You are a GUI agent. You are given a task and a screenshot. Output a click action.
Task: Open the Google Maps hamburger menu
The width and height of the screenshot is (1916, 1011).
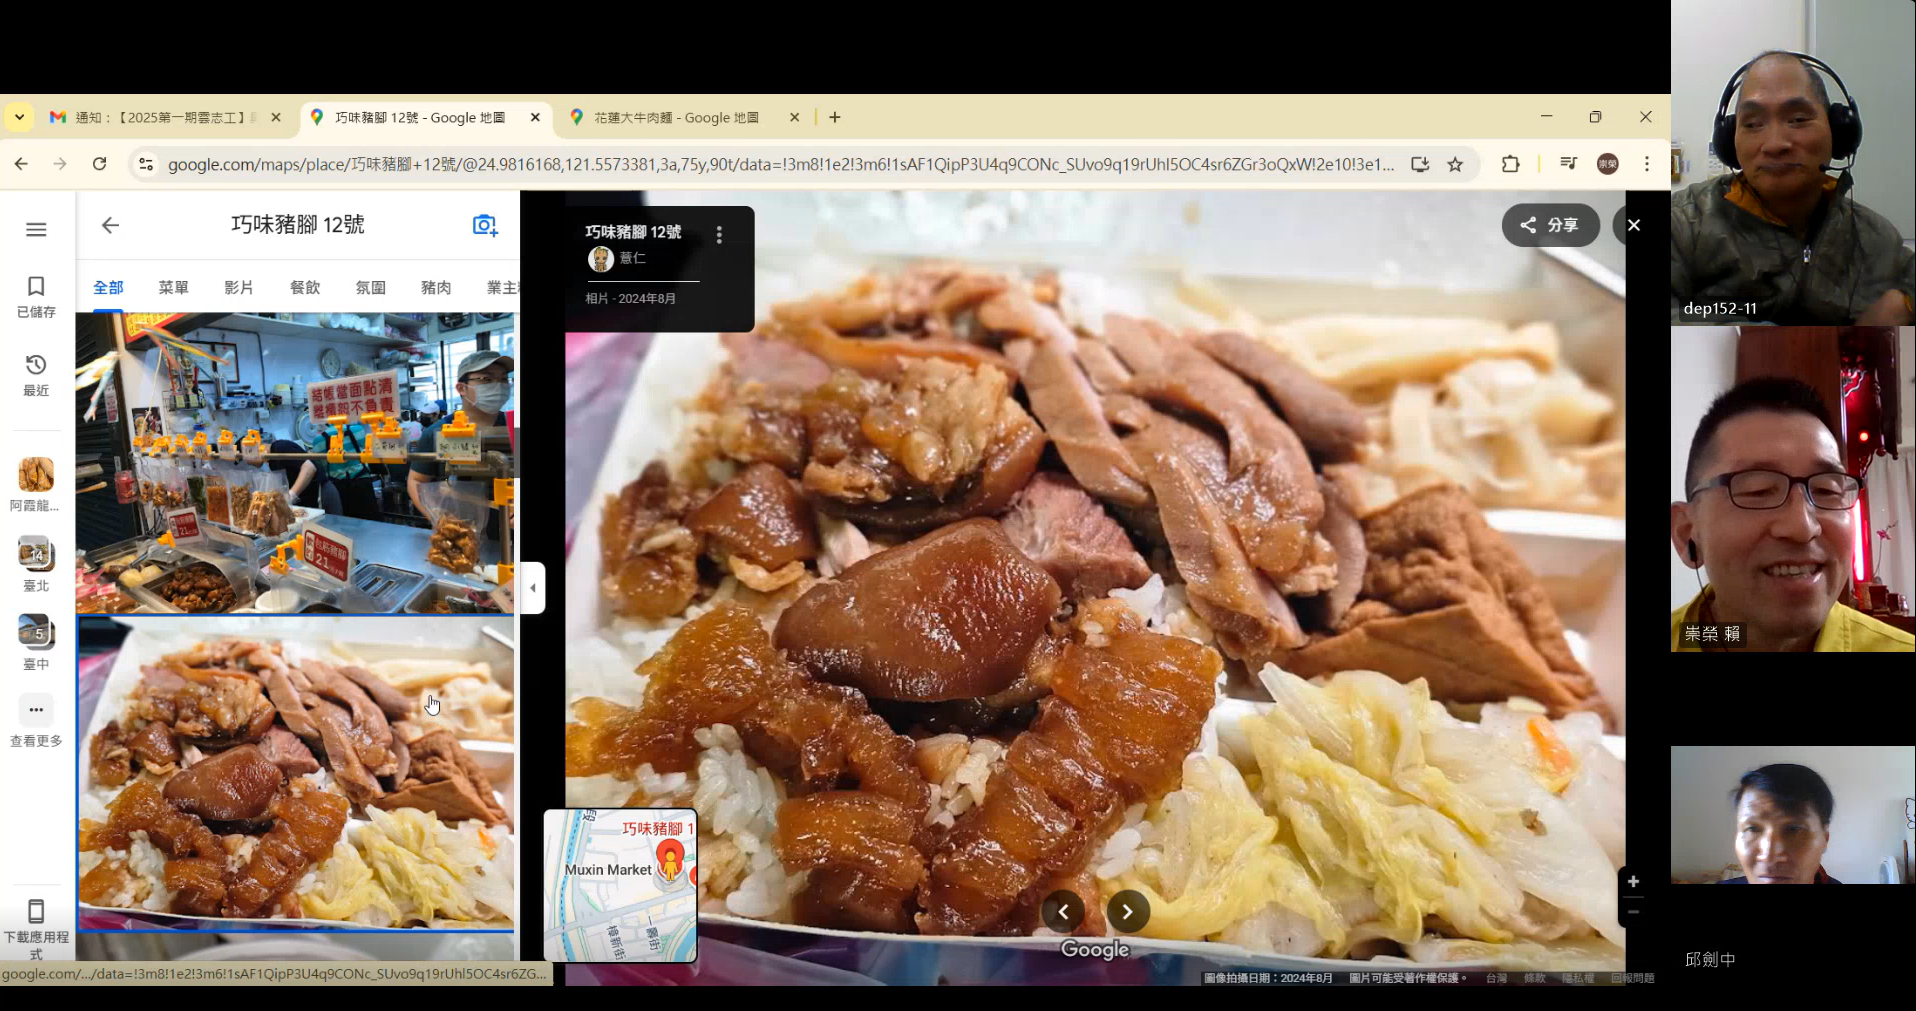(x=36, y=229)
